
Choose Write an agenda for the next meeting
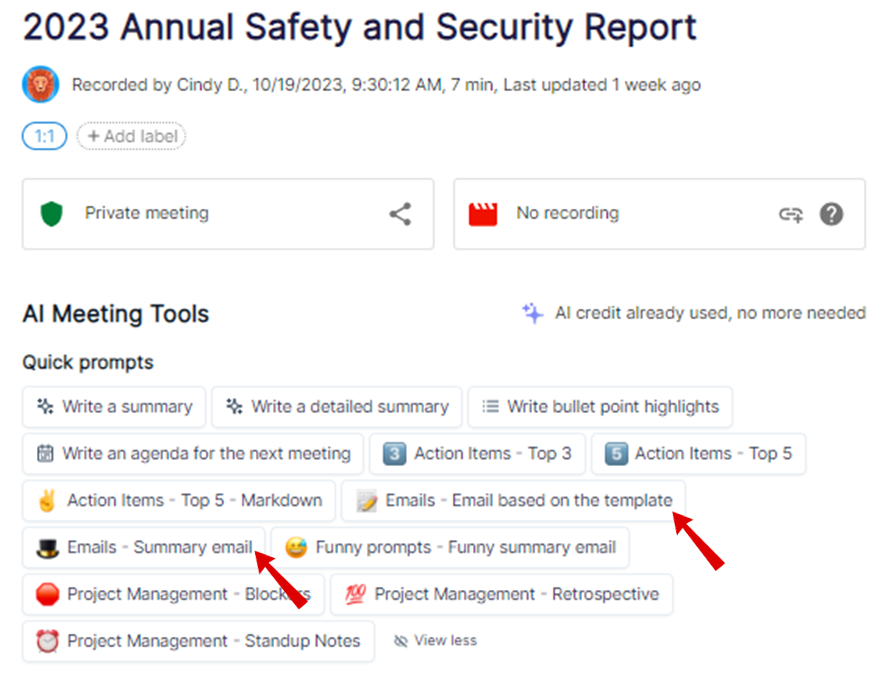193,454
